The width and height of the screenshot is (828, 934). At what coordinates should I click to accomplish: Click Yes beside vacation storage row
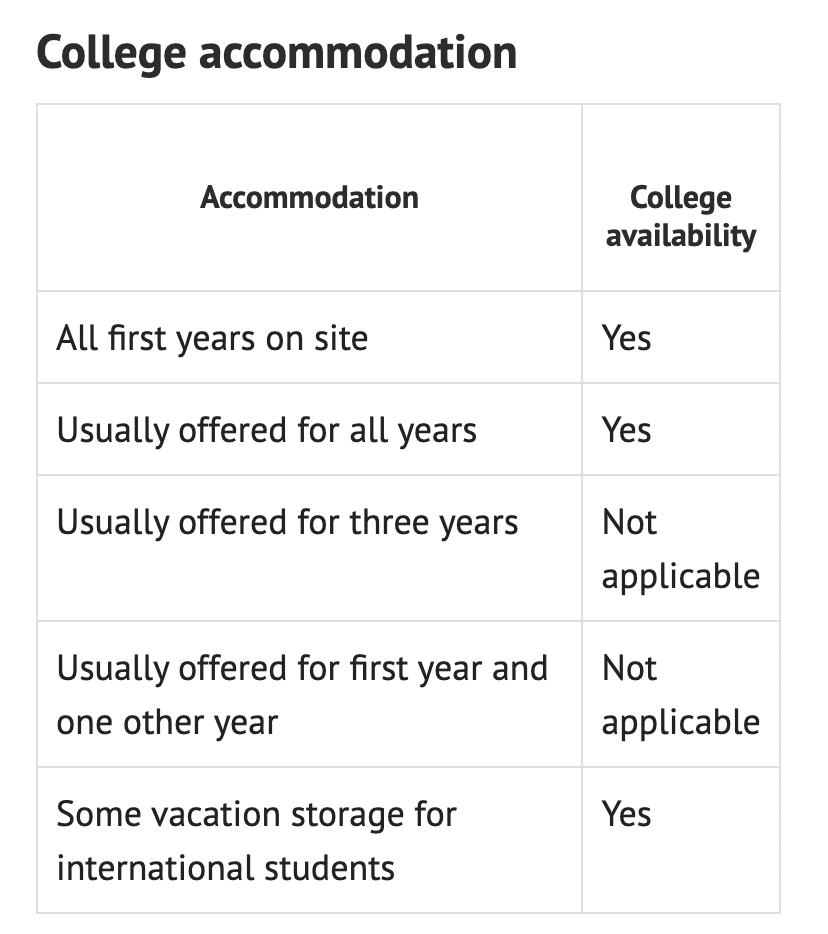point(626,814)
